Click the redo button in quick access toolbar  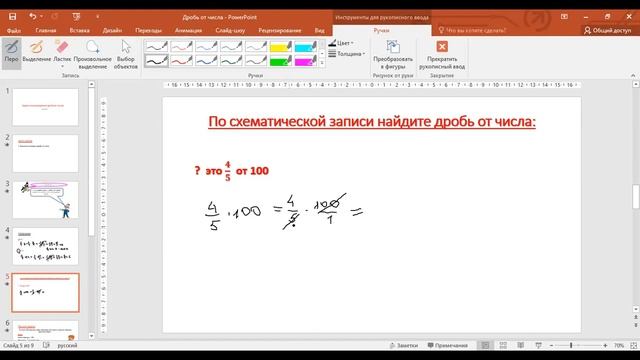click(55, 17)
